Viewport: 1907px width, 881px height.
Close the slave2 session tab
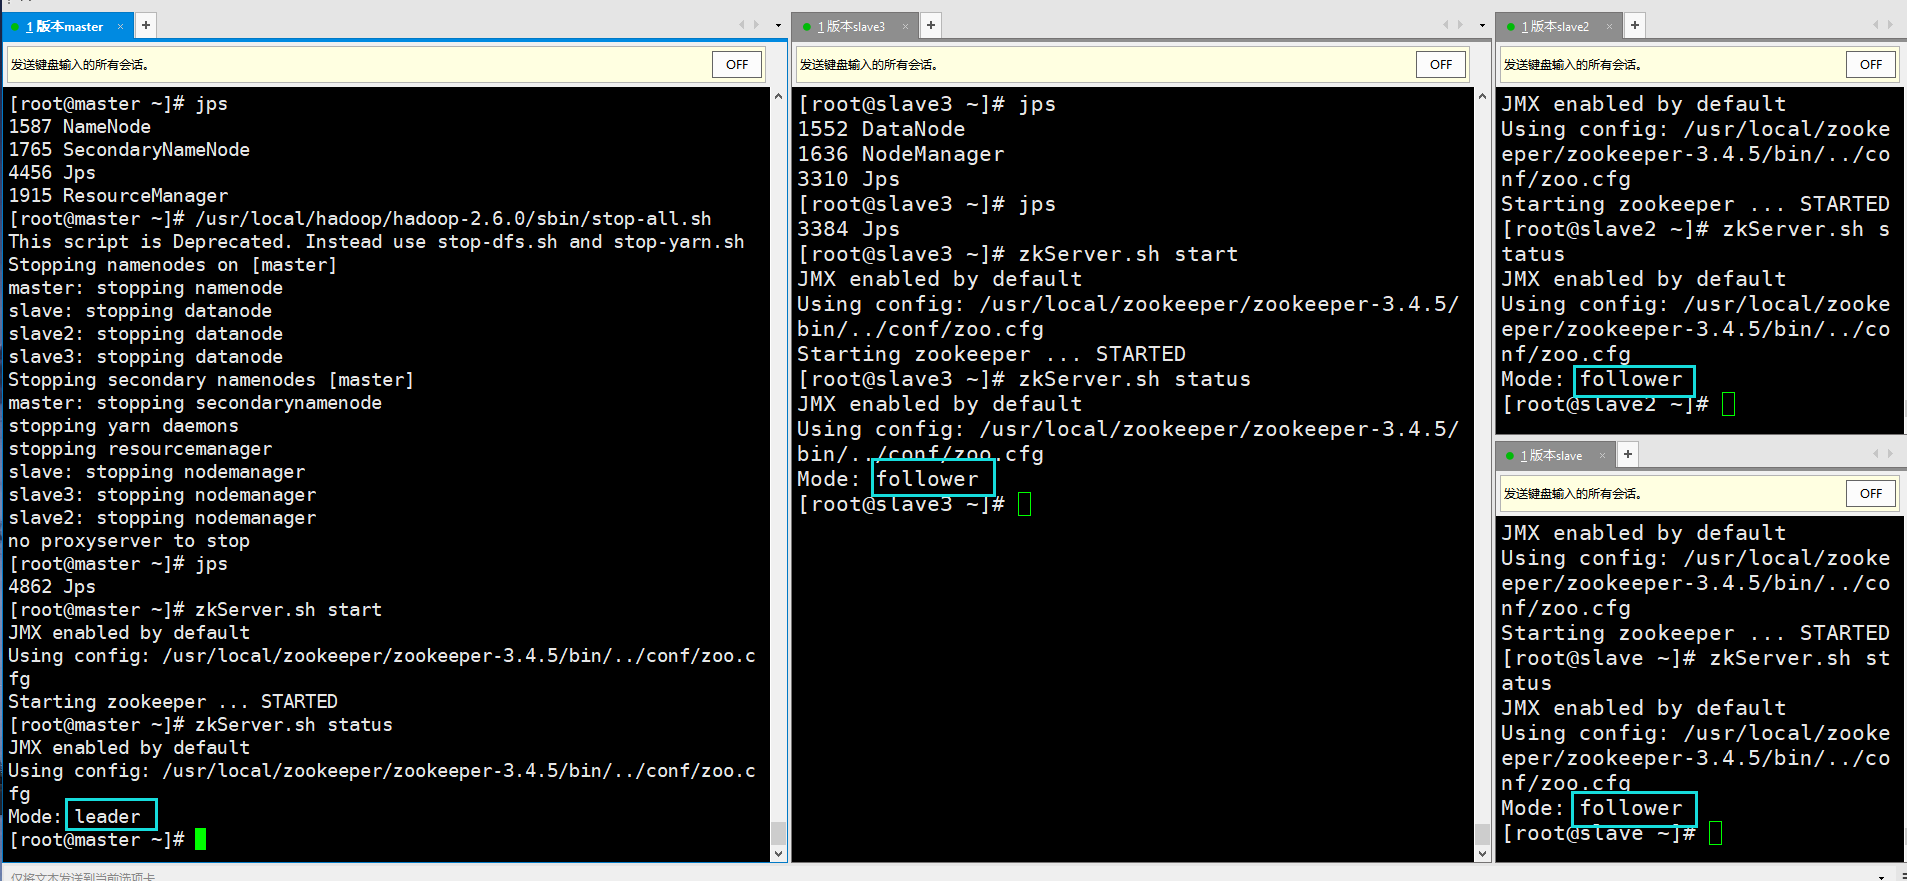[1611, 27]
